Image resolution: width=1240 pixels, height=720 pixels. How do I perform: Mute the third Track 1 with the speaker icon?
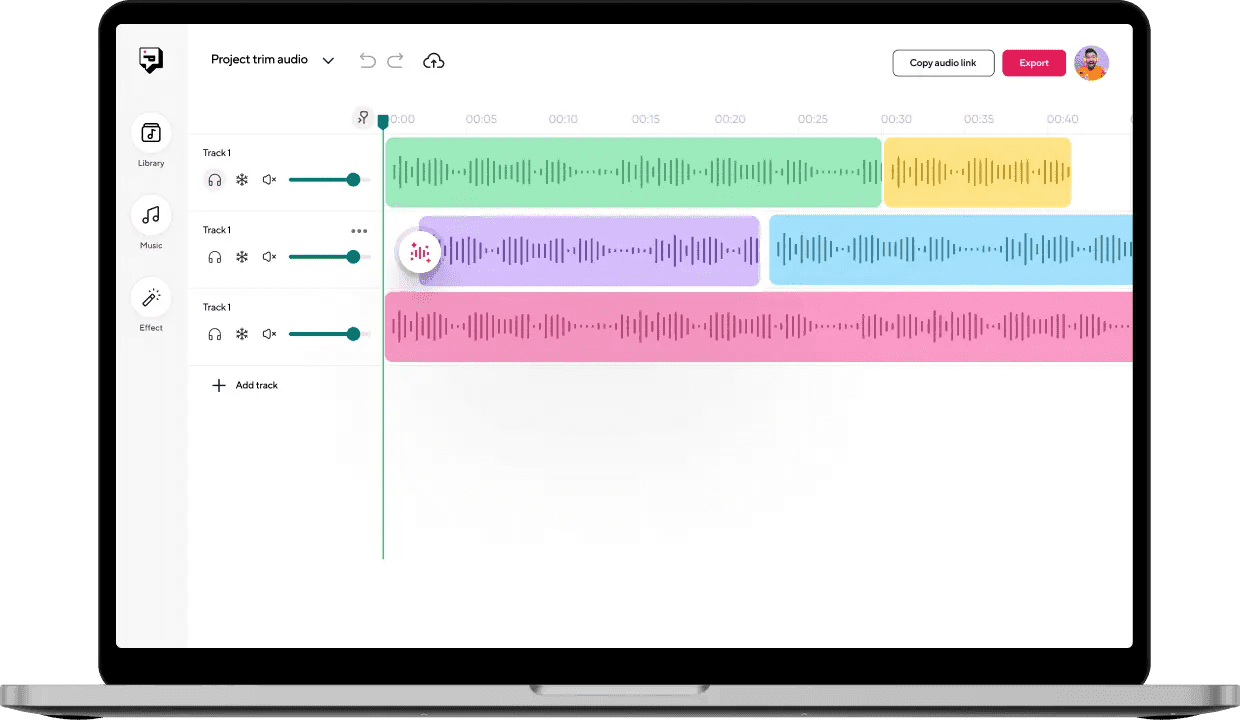[x=269, y=334]
